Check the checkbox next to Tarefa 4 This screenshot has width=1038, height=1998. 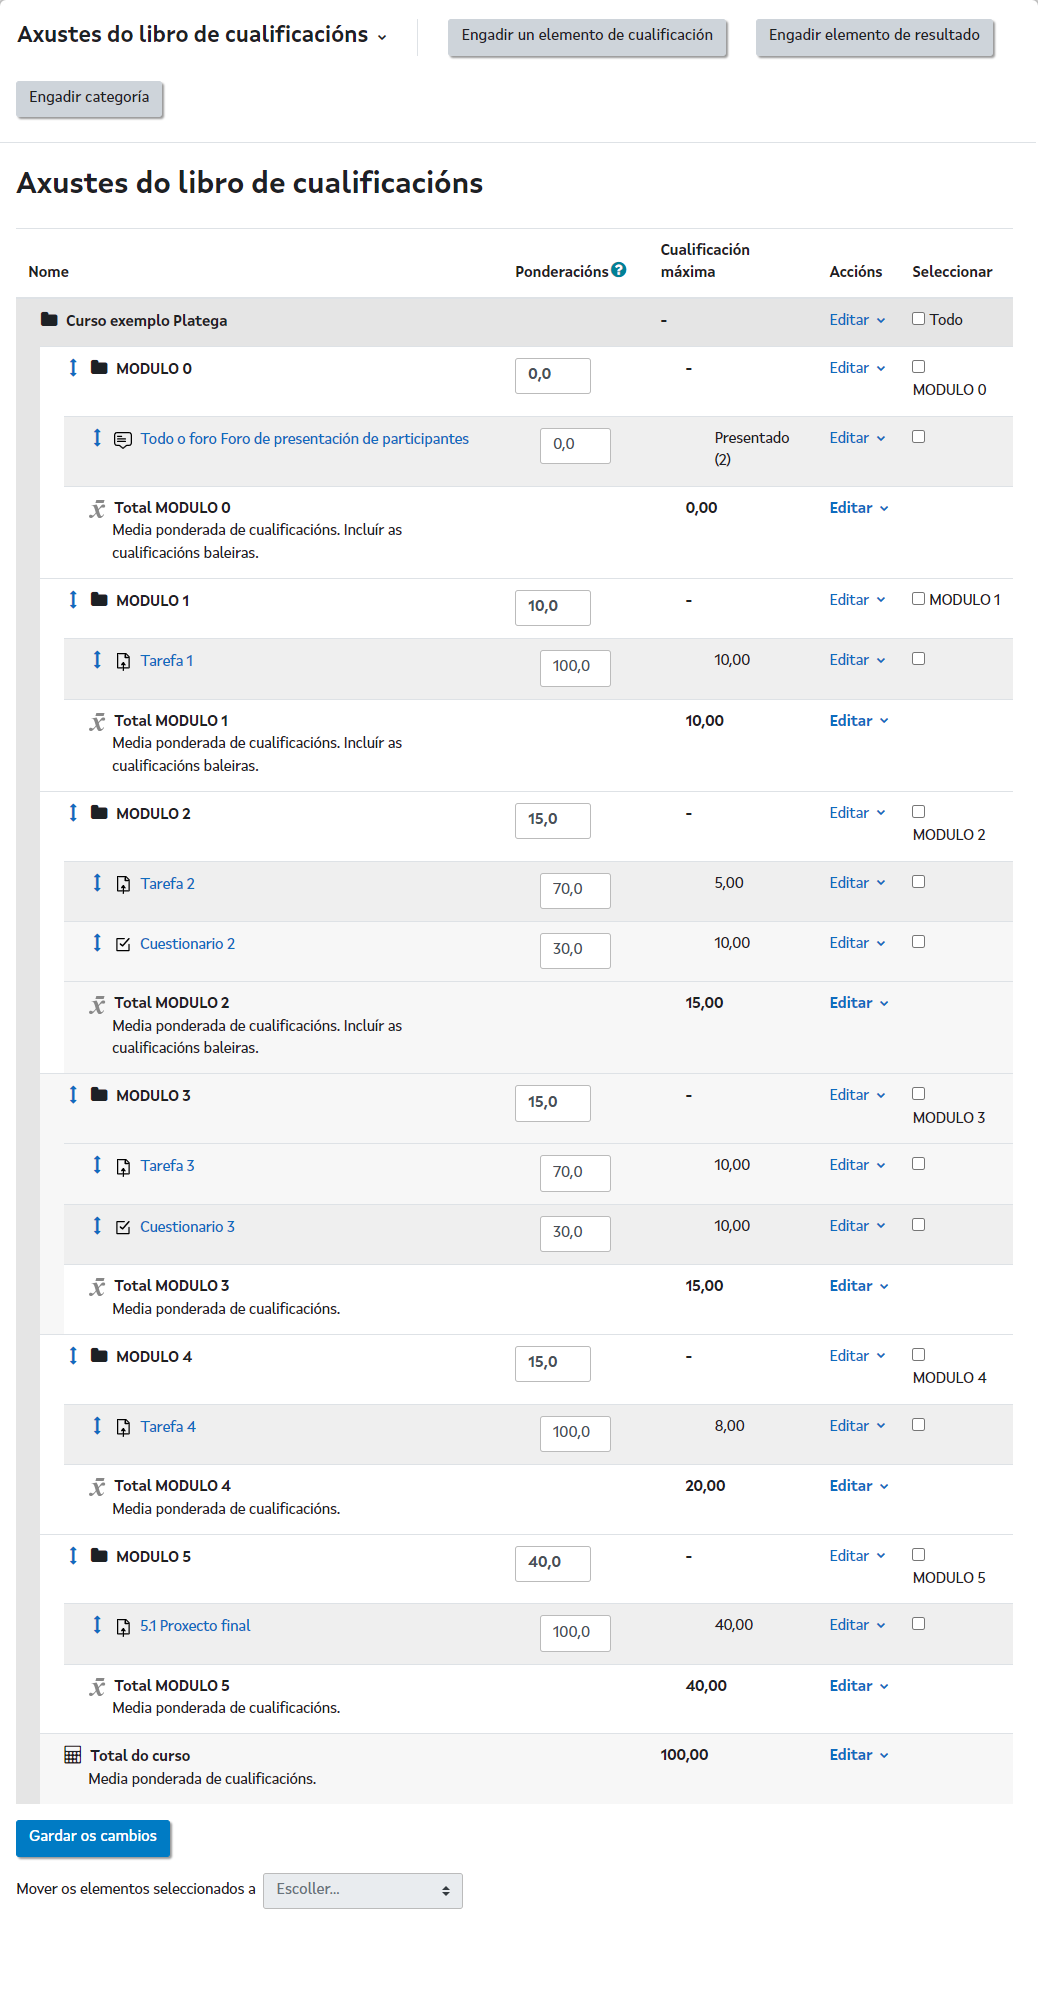918,1424
